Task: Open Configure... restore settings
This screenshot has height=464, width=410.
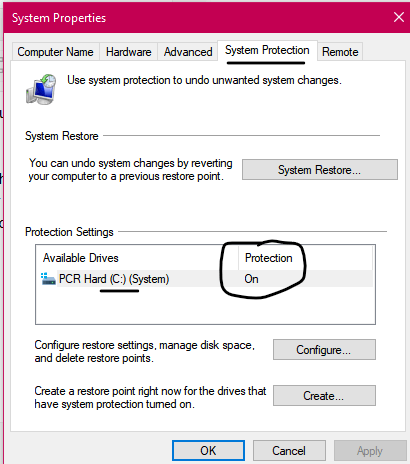Action: coord(324,350)
